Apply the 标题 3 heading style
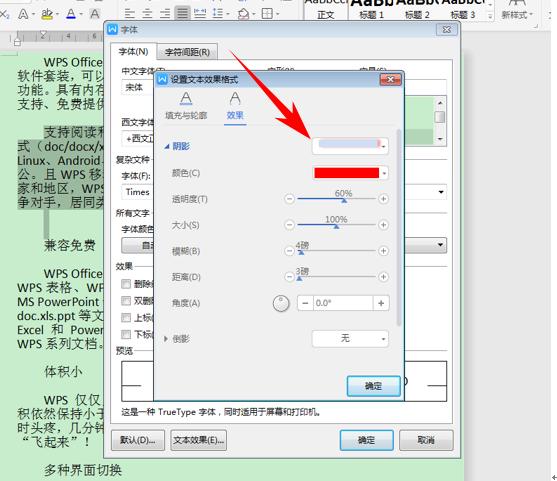557x481 pixels. tap(463, 10)
